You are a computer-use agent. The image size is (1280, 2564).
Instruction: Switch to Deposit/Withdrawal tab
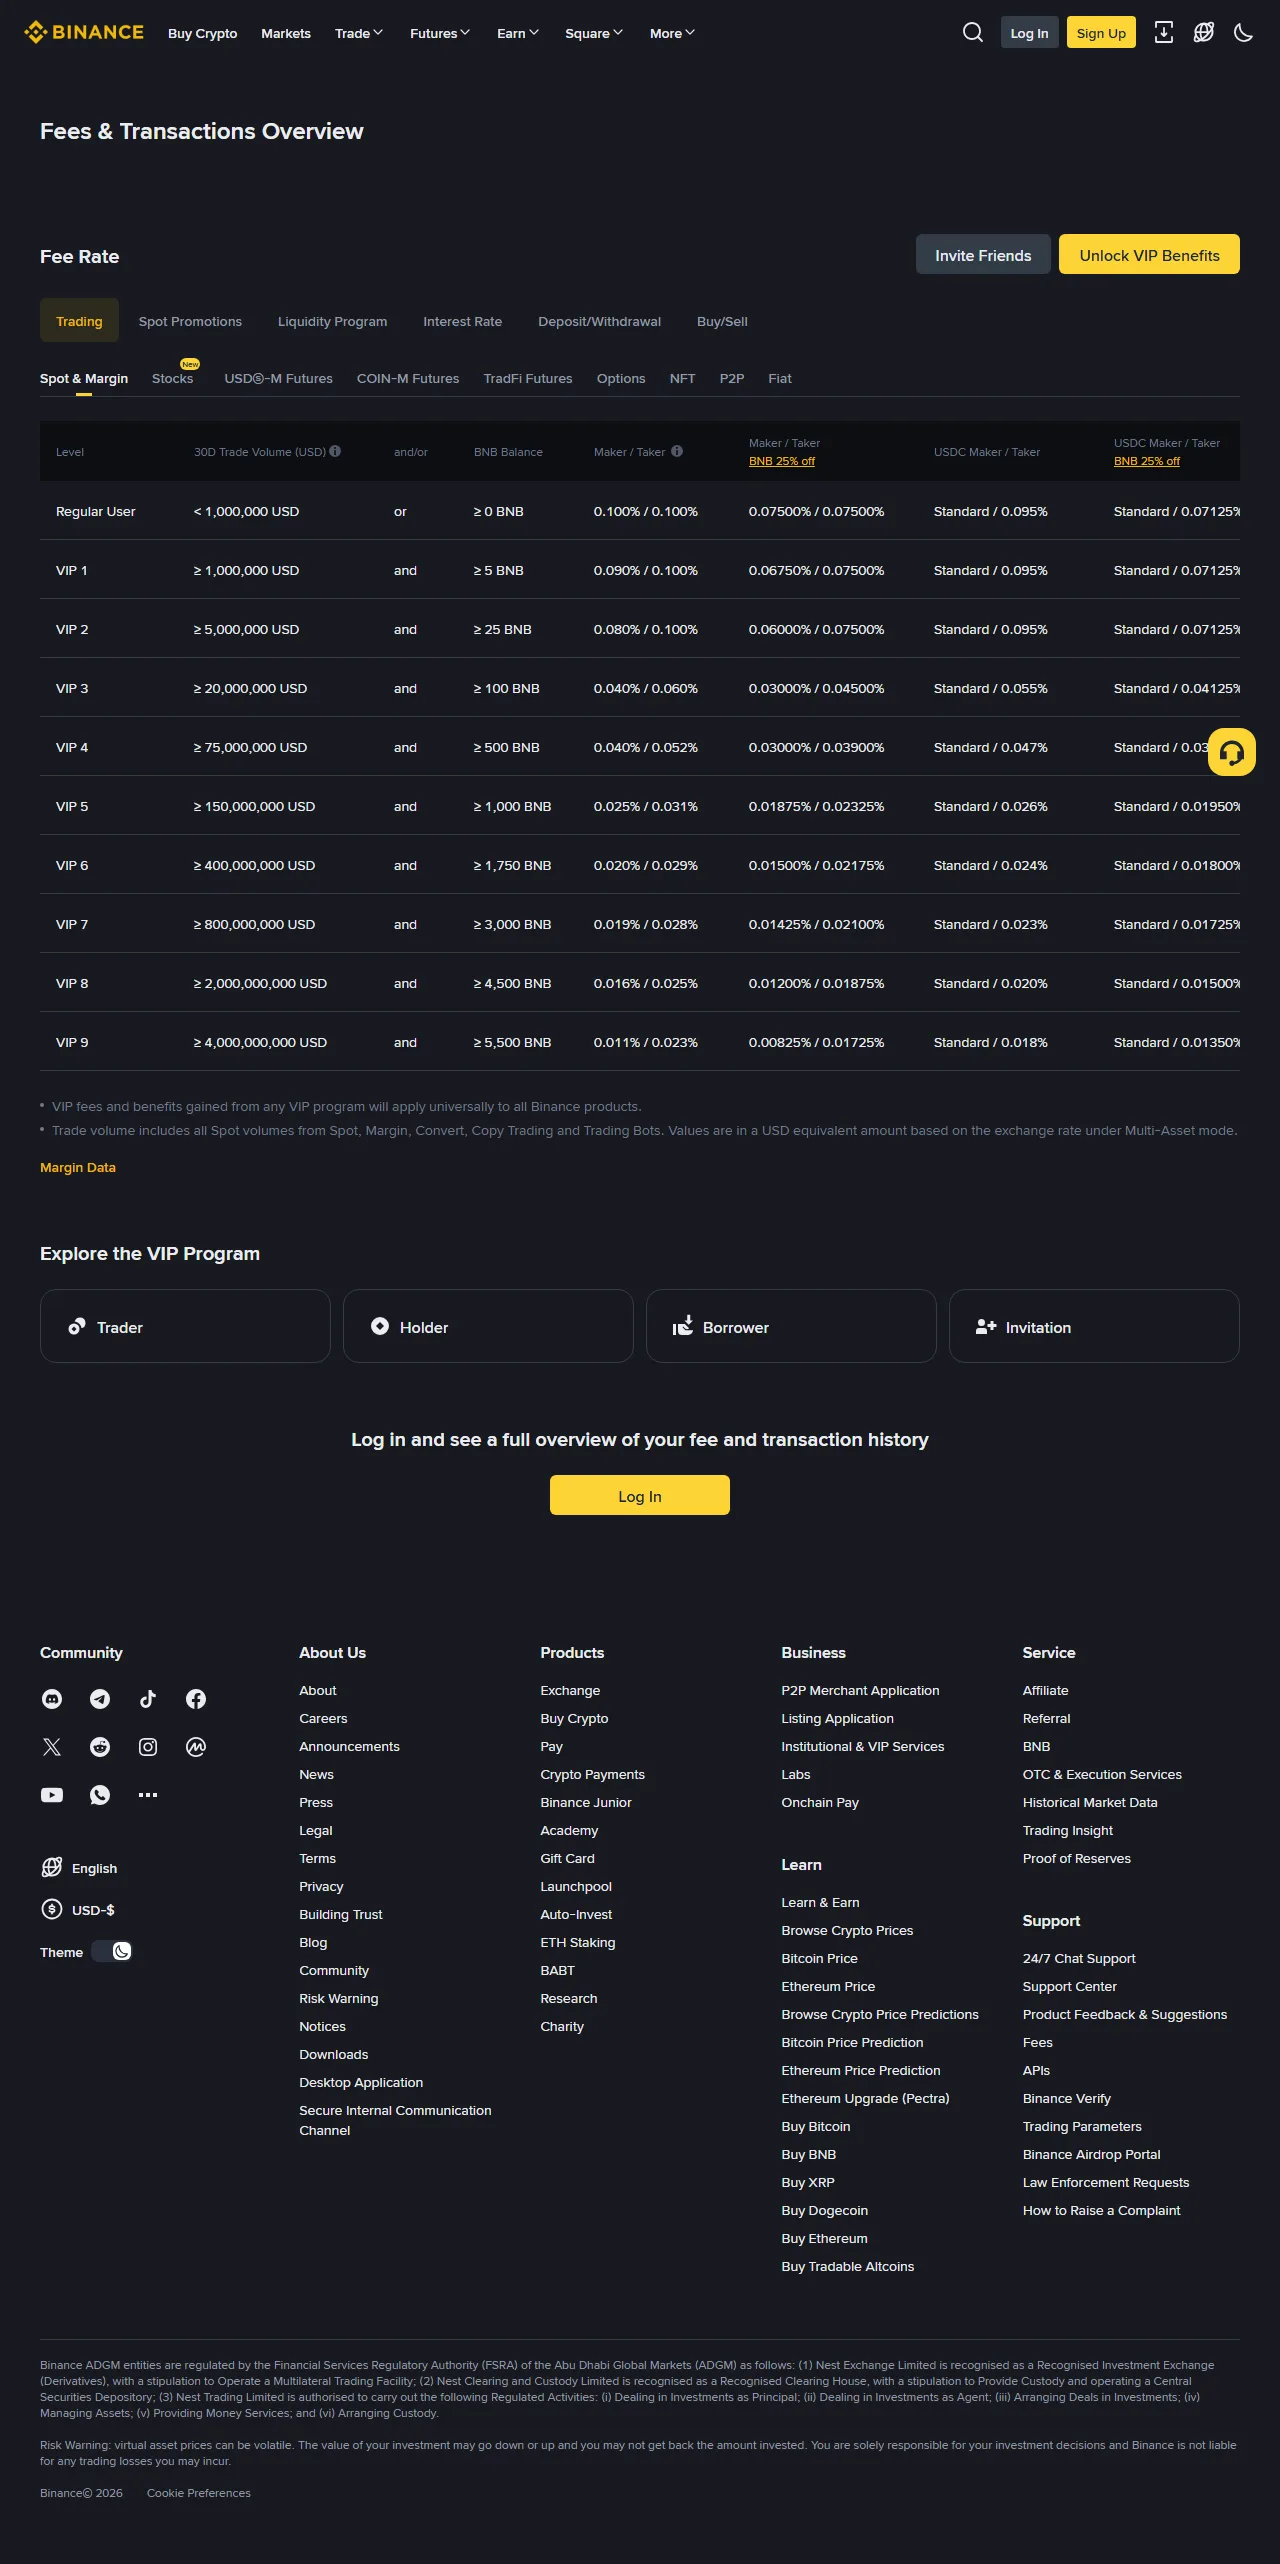coord(599,321)
